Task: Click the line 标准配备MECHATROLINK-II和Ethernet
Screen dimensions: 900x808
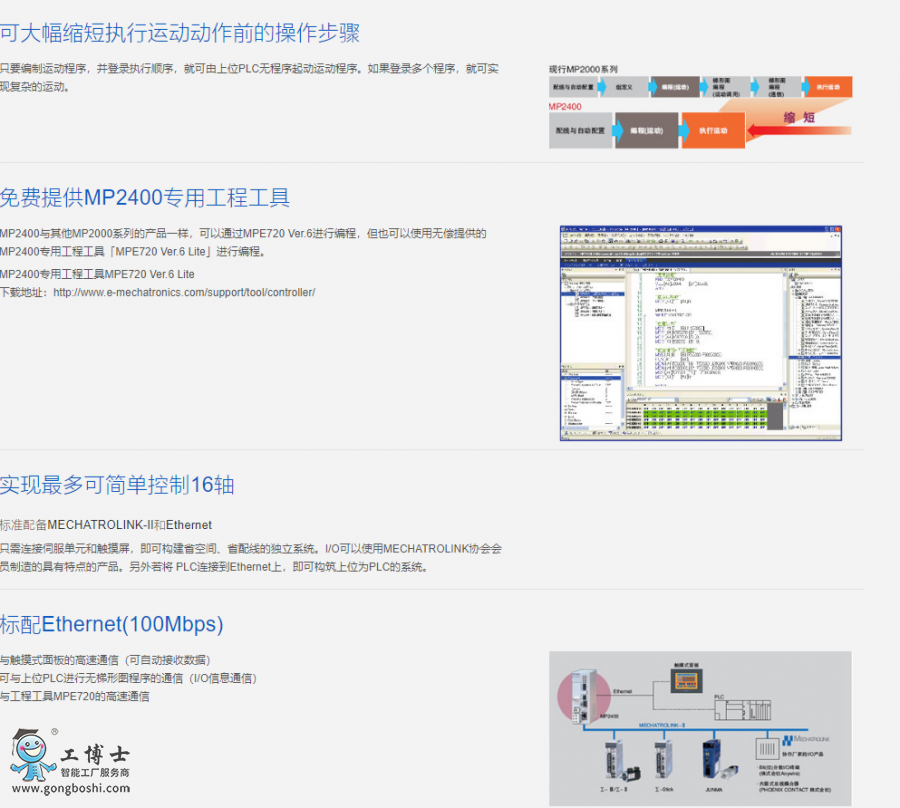Action: click(x=106, y=525)
